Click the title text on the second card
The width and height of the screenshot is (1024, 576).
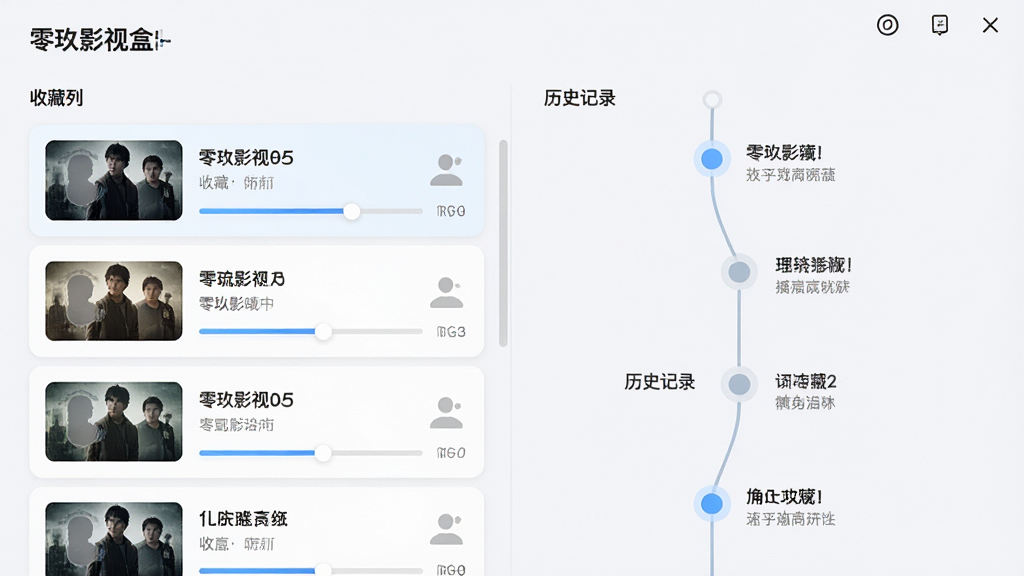click(x=242, y=279)
